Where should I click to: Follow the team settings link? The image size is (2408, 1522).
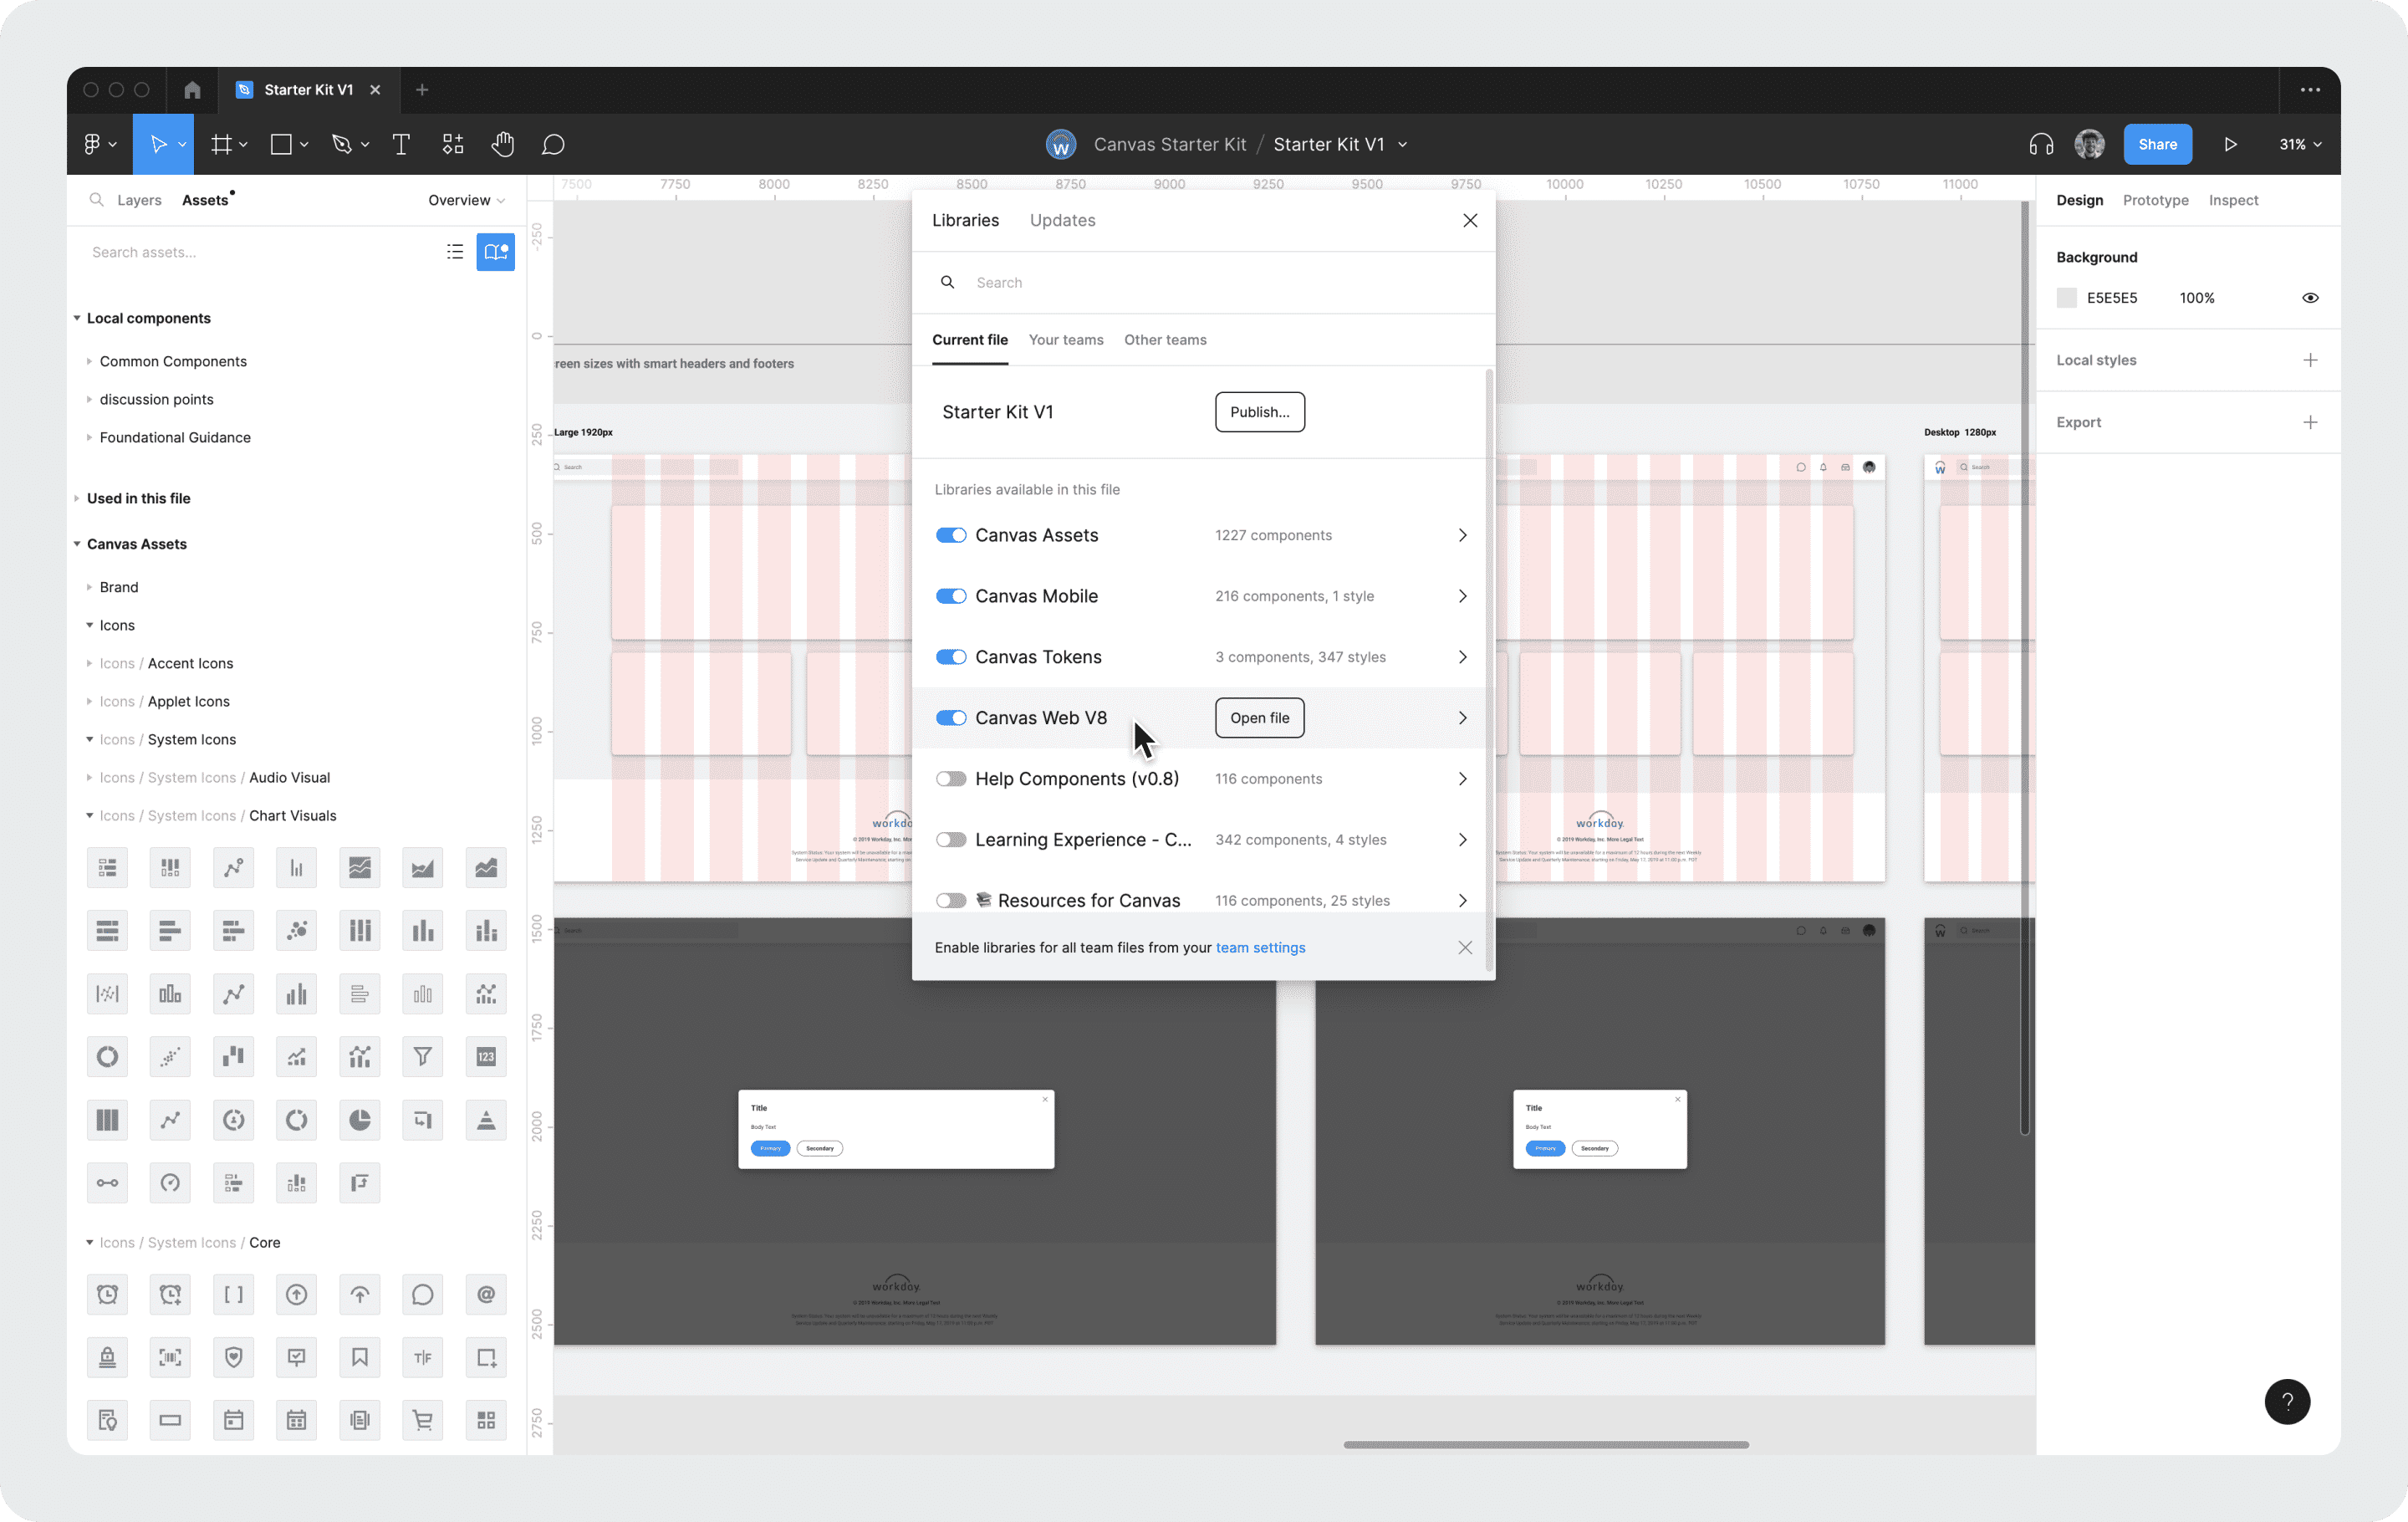point(1260,948)
